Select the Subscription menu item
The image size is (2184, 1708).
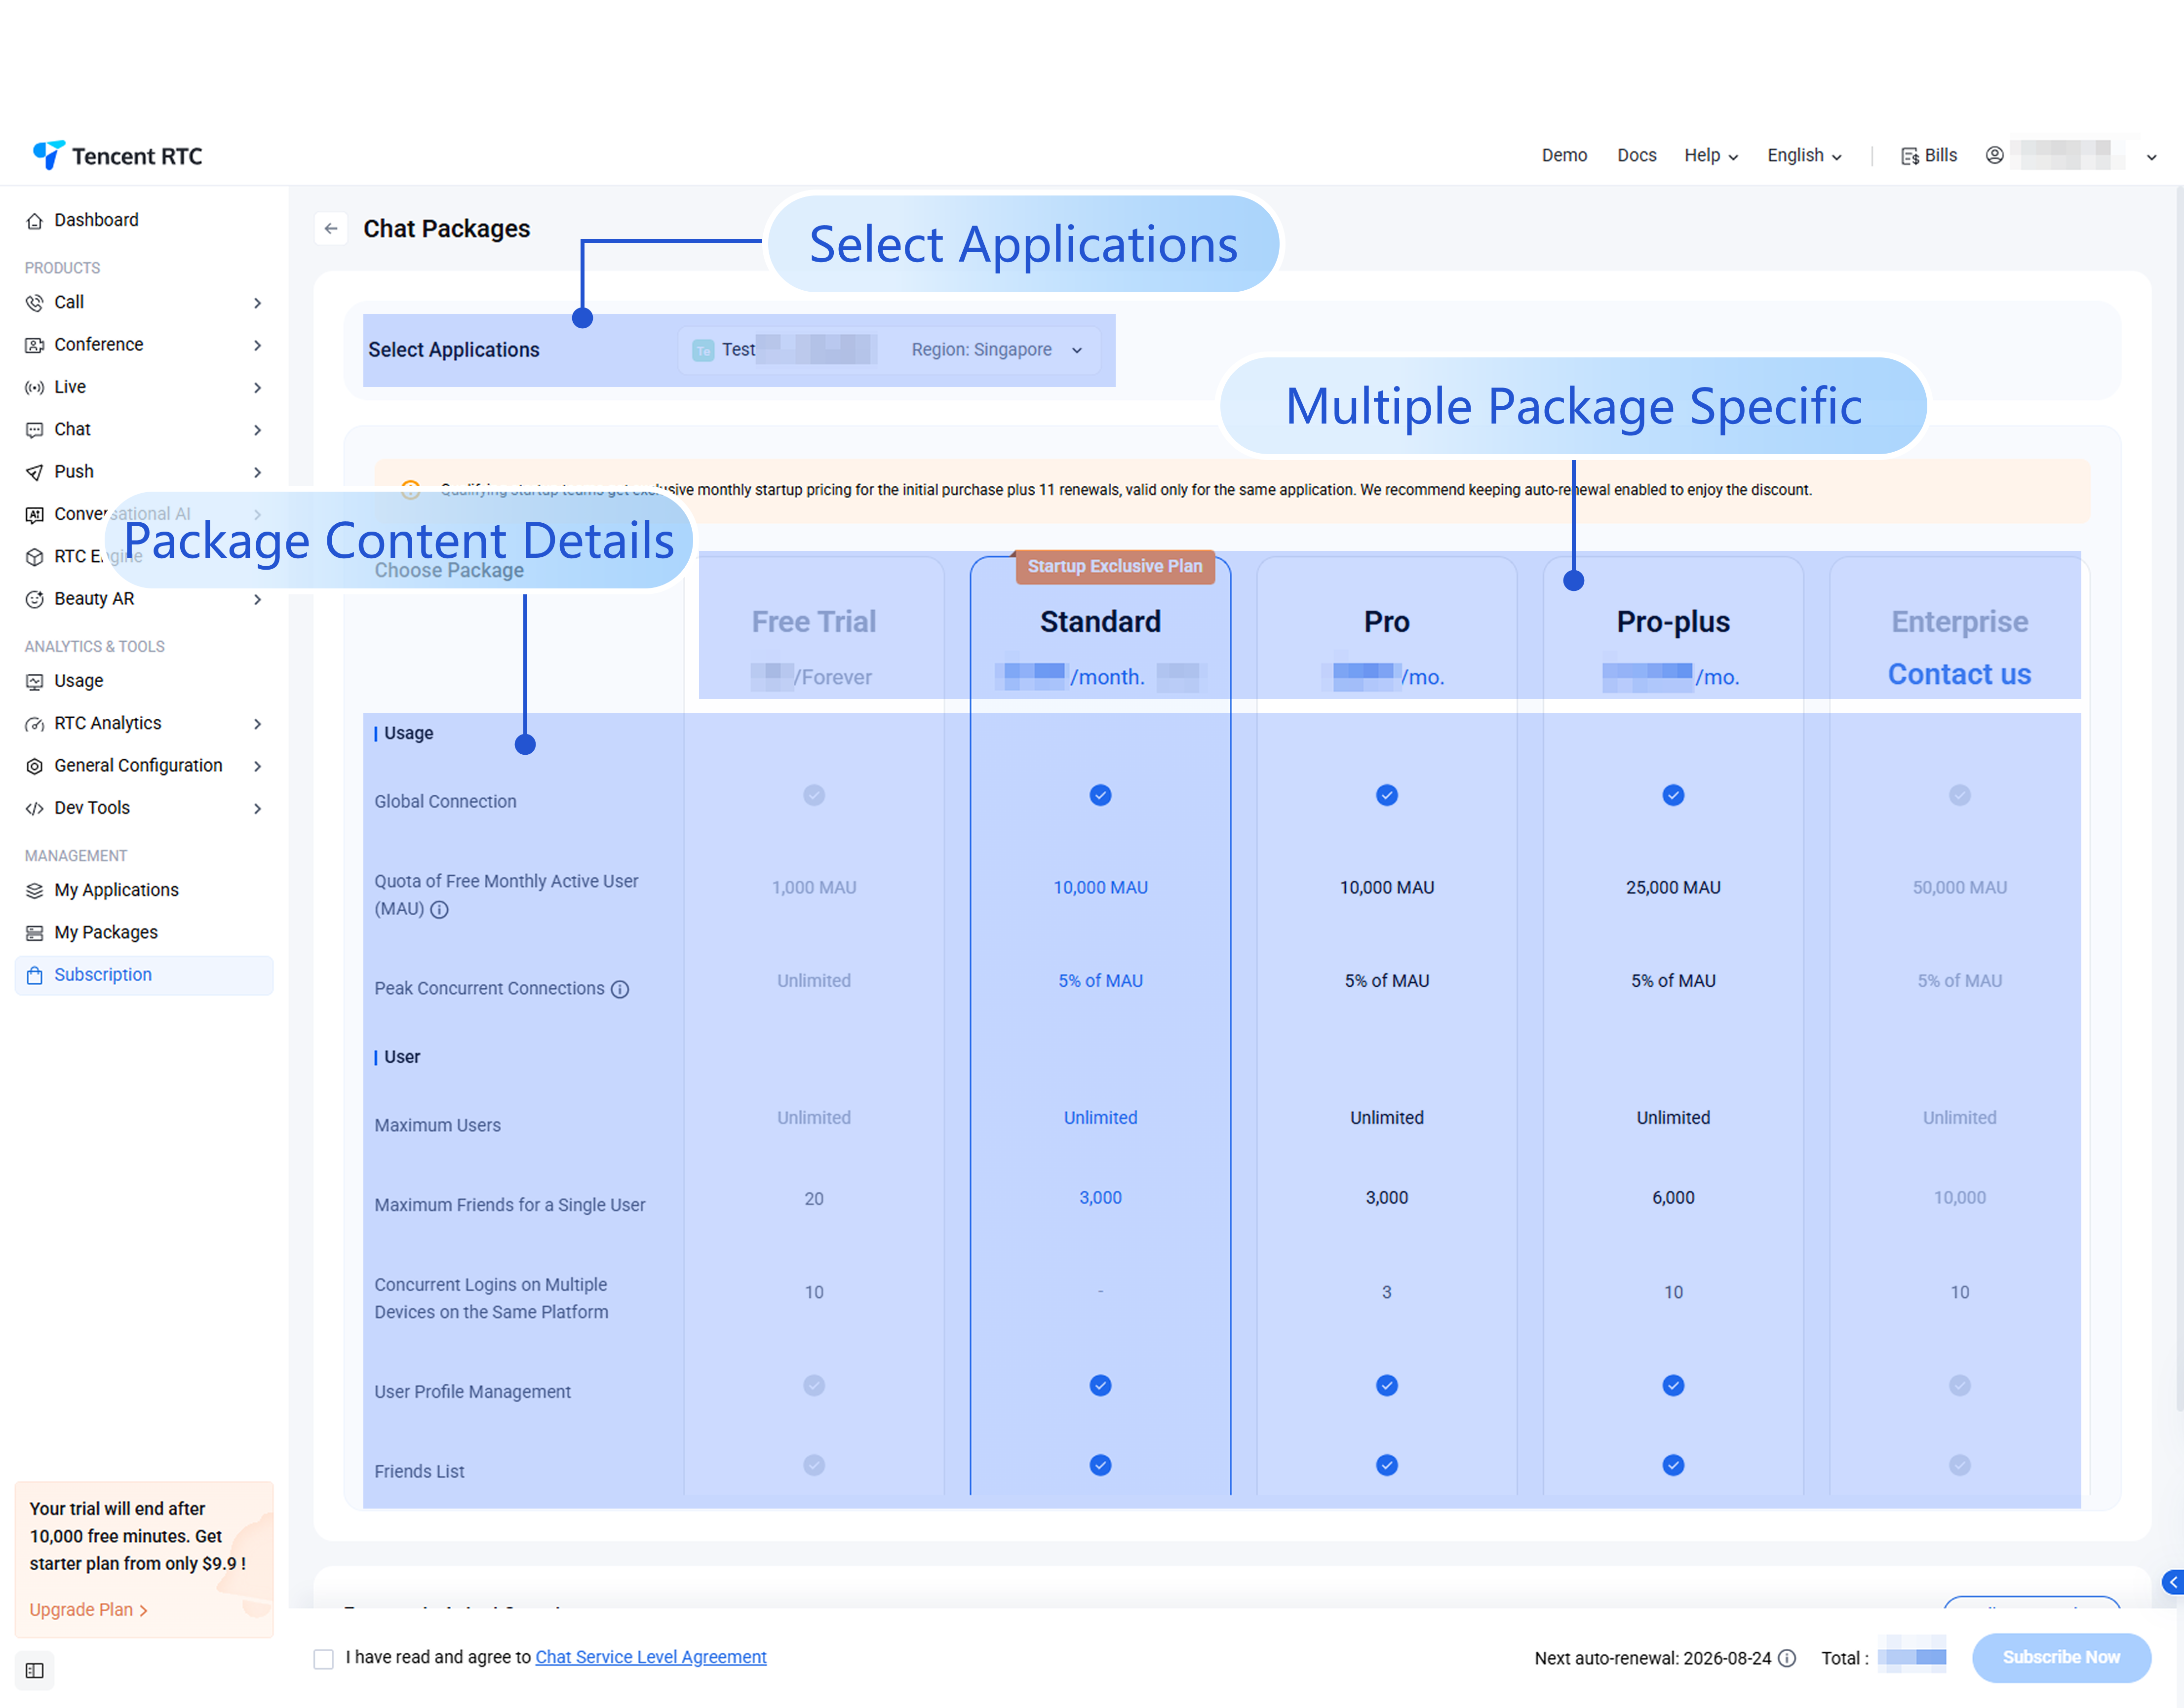(x=144, y=976)
